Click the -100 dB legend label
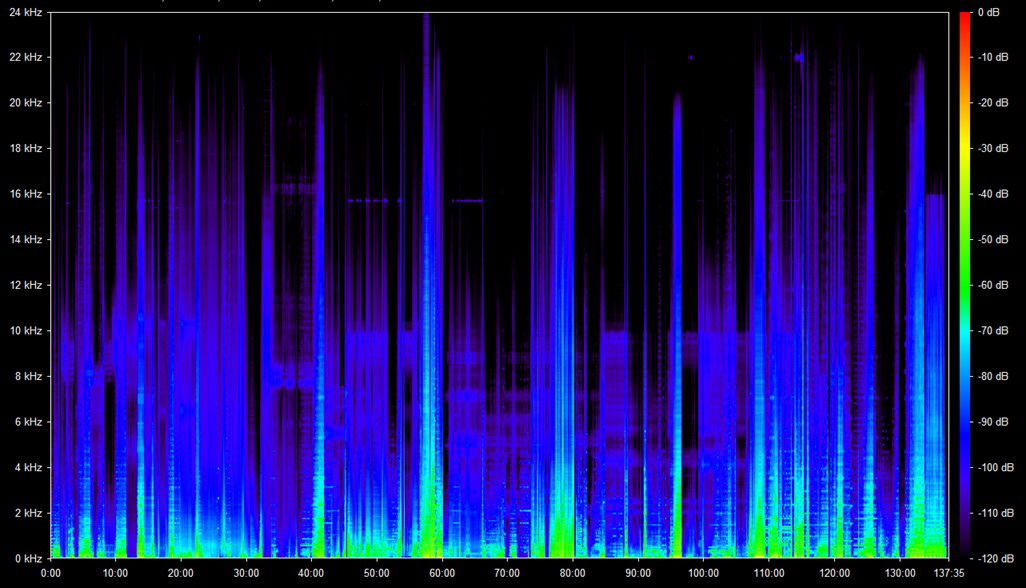 click(x=995, y=467)
